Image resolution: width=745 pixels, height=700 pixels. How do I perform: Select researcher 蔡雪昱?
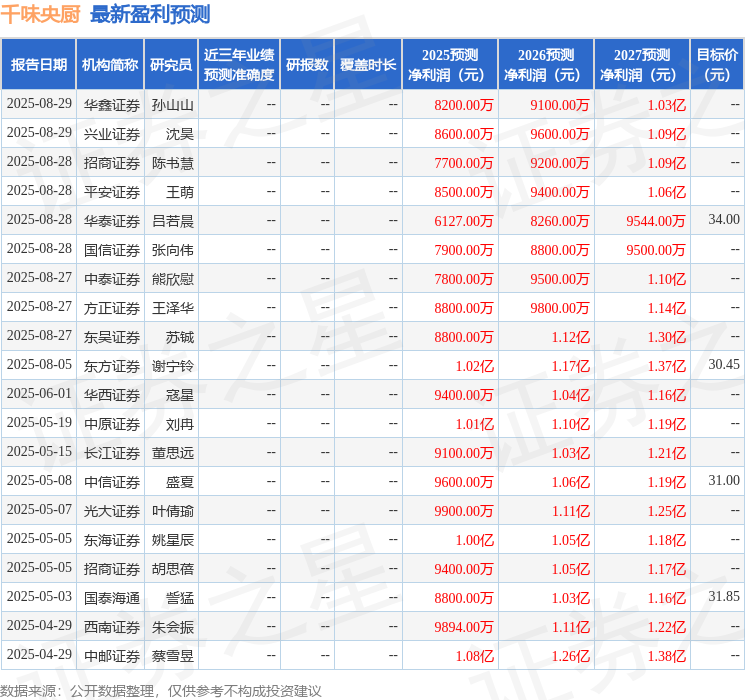(172, 656)
